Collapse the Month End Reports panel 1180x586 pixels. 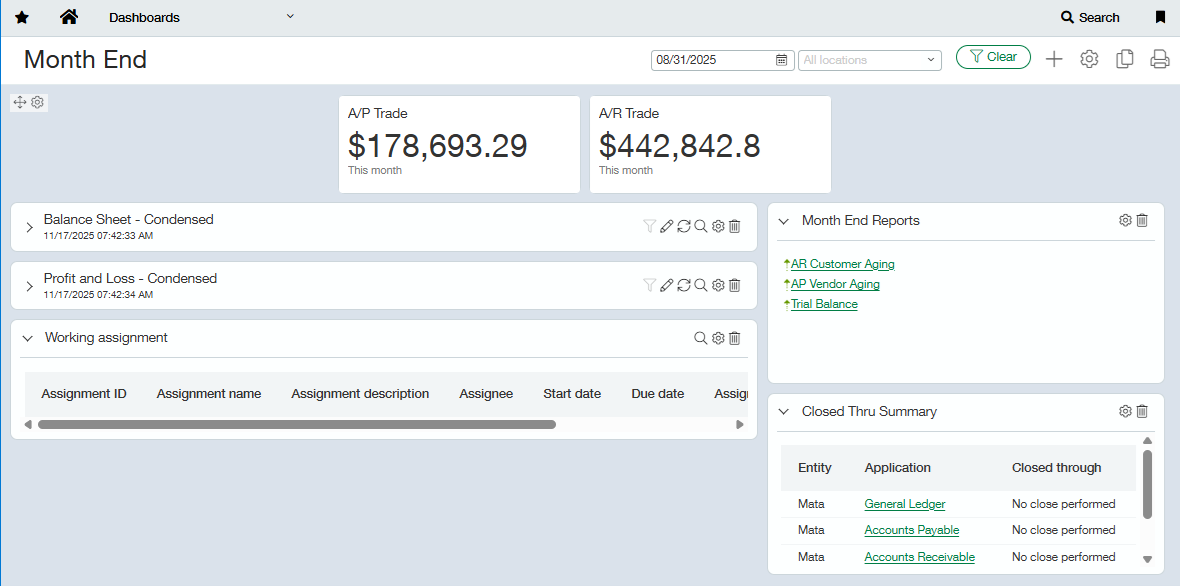click(783, 221)
